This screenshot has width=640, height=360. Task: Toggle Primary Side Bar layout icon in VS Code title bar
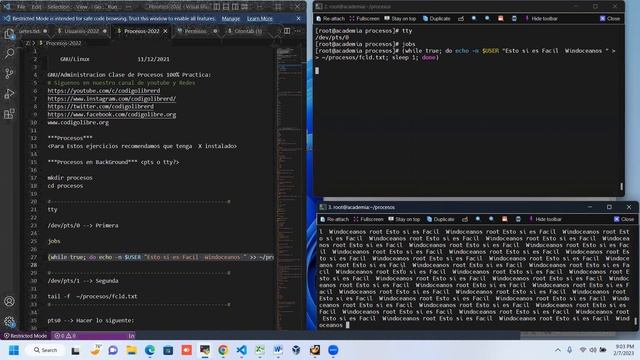[217, 7]
